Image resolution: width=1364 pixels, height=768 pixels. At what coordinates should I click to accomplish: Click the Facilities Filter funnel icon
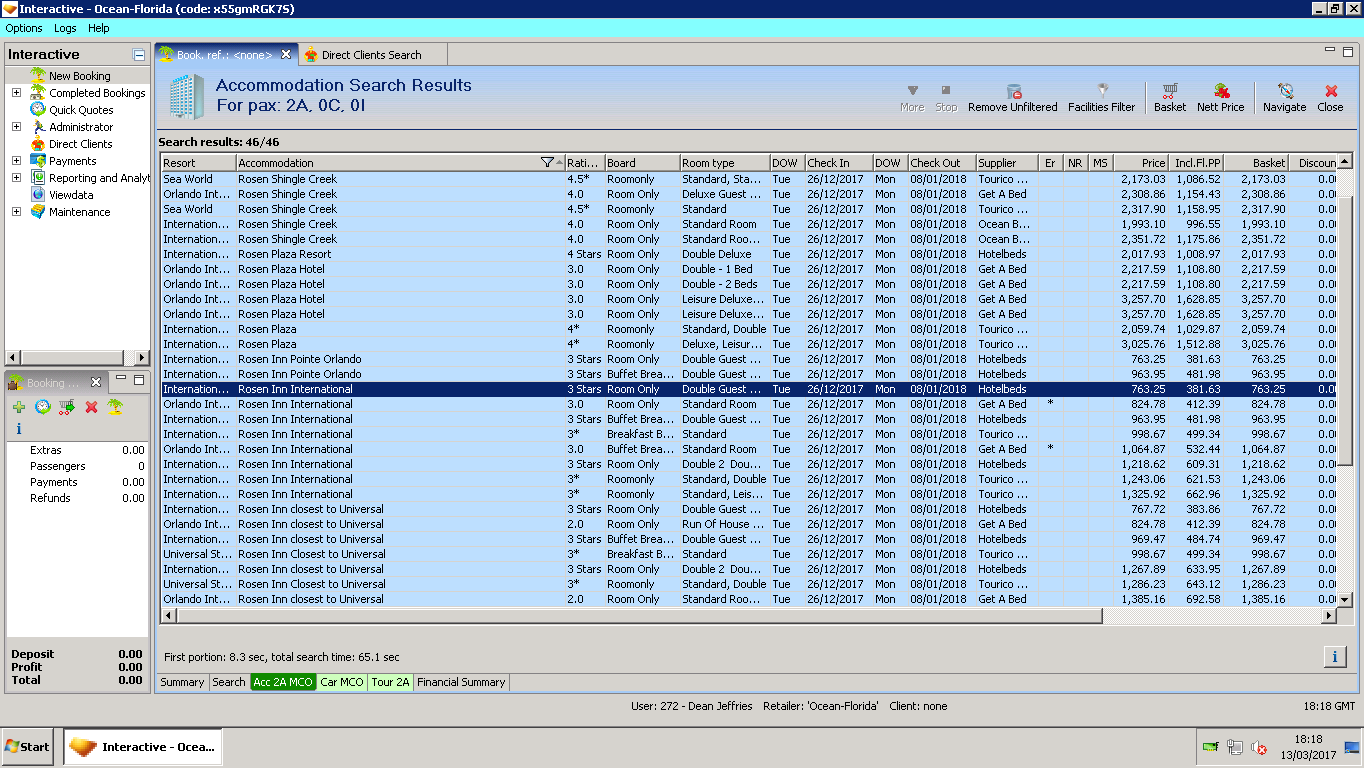coord(1102,91)
